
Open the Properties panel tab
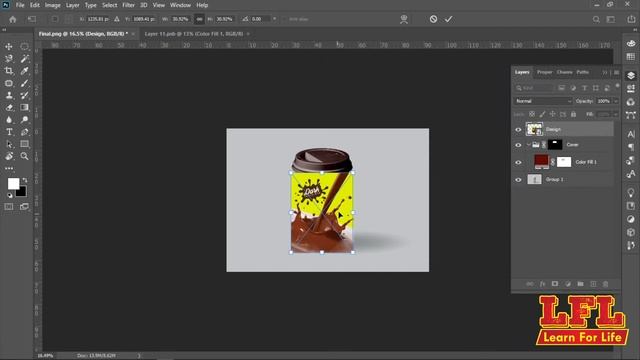[x=544, y=72]
